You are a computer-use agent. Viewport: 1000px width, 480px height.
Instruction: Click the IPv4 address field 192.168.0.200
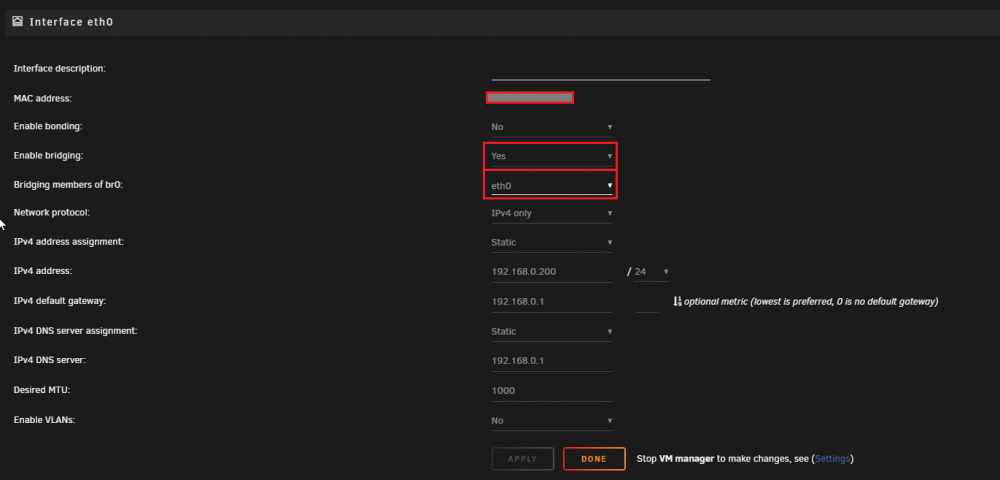[x=552, y=272]
